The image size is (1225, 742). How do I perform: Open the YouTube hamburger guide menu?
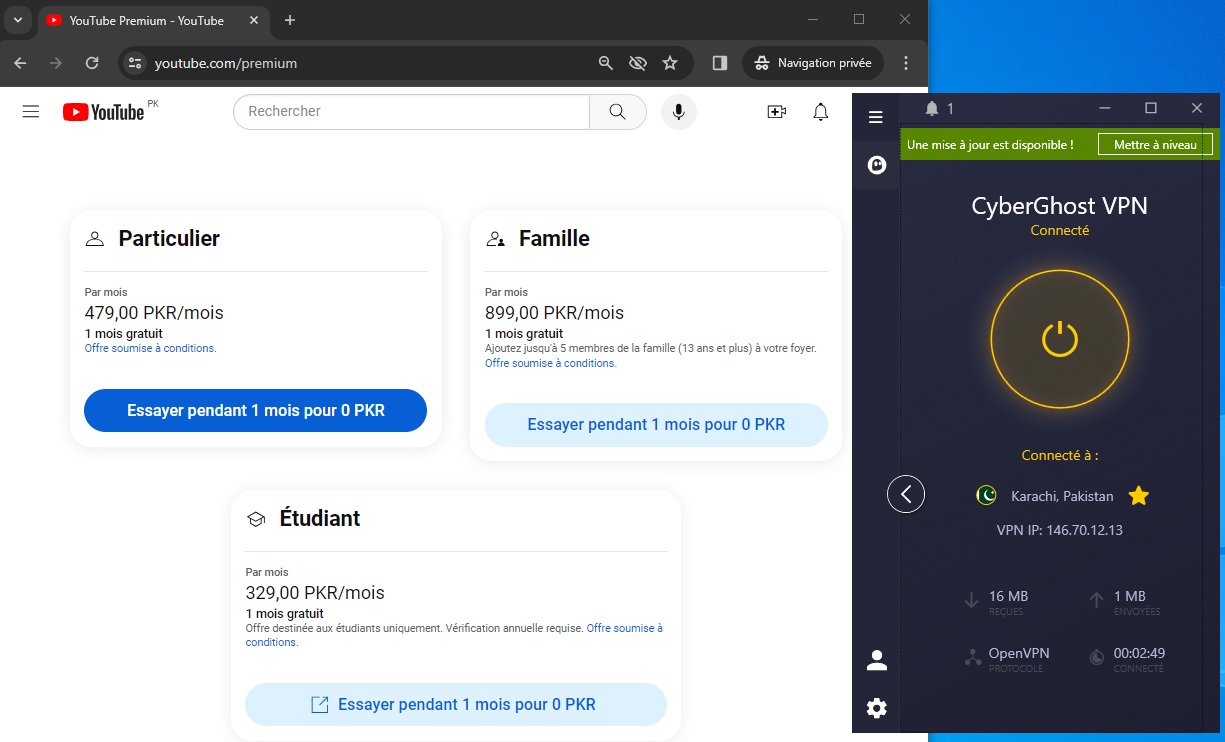tap(31, 112)
